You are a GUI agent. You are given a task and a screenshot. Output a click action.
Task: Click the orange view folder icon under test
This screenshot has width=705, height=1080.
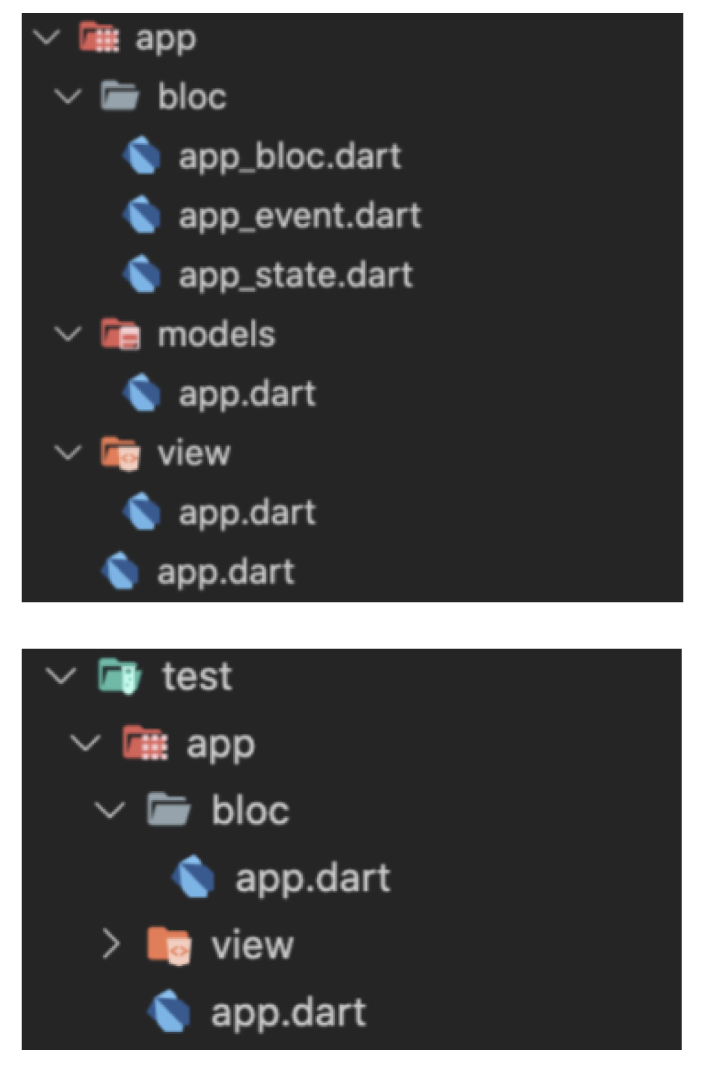pos(169,944)
